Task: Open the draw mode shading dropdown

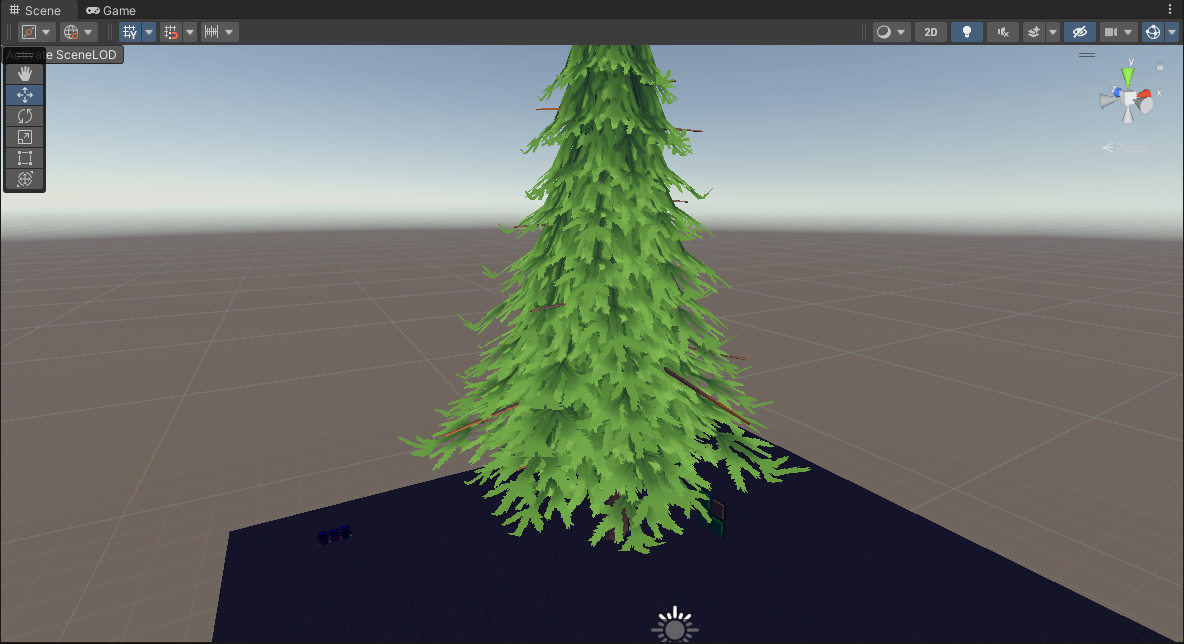Action: [890, 32]
